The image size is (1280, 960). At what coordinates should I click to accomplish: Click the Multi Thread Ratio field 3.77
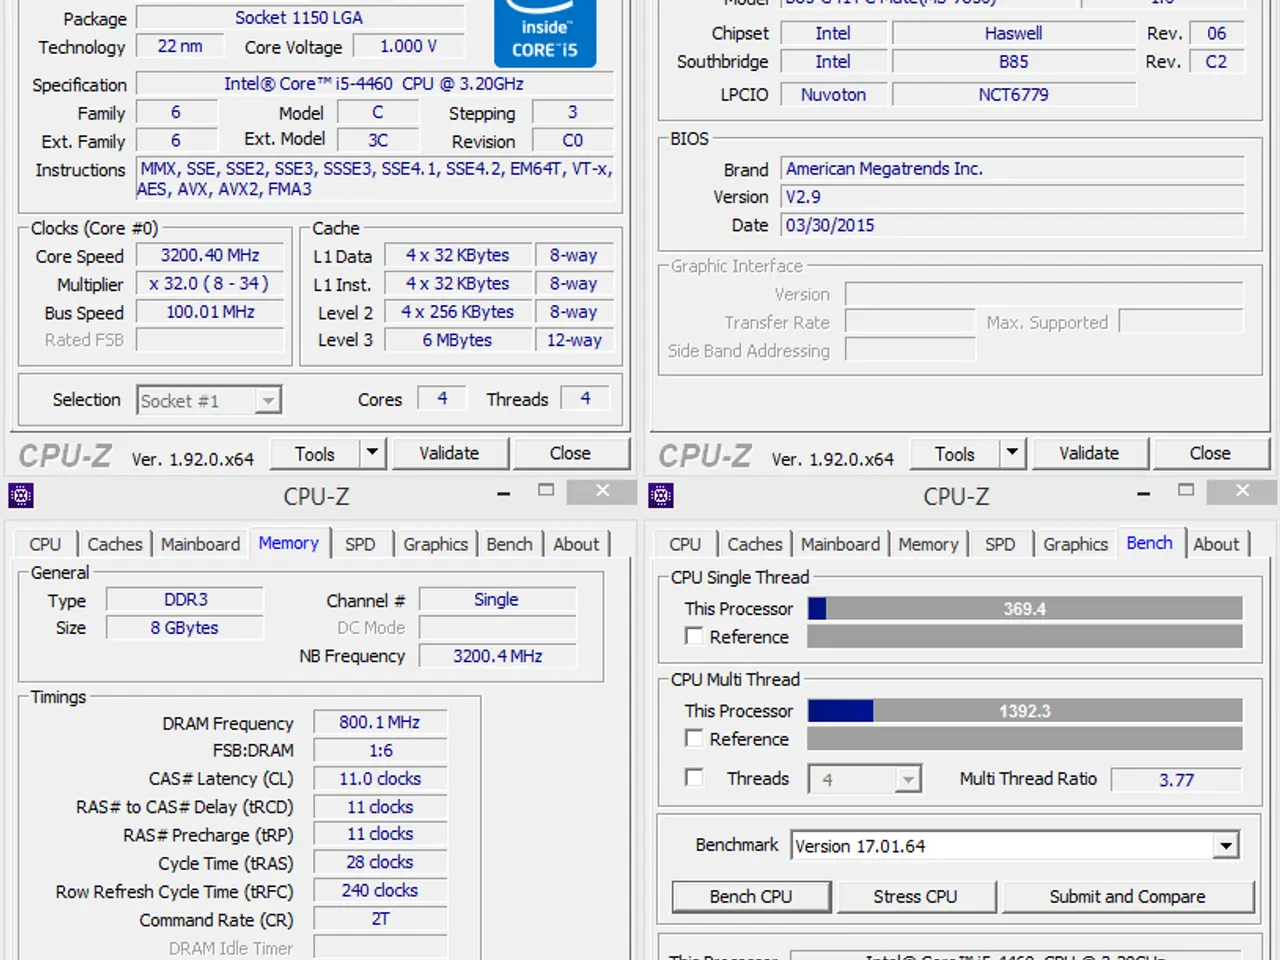1176,779
